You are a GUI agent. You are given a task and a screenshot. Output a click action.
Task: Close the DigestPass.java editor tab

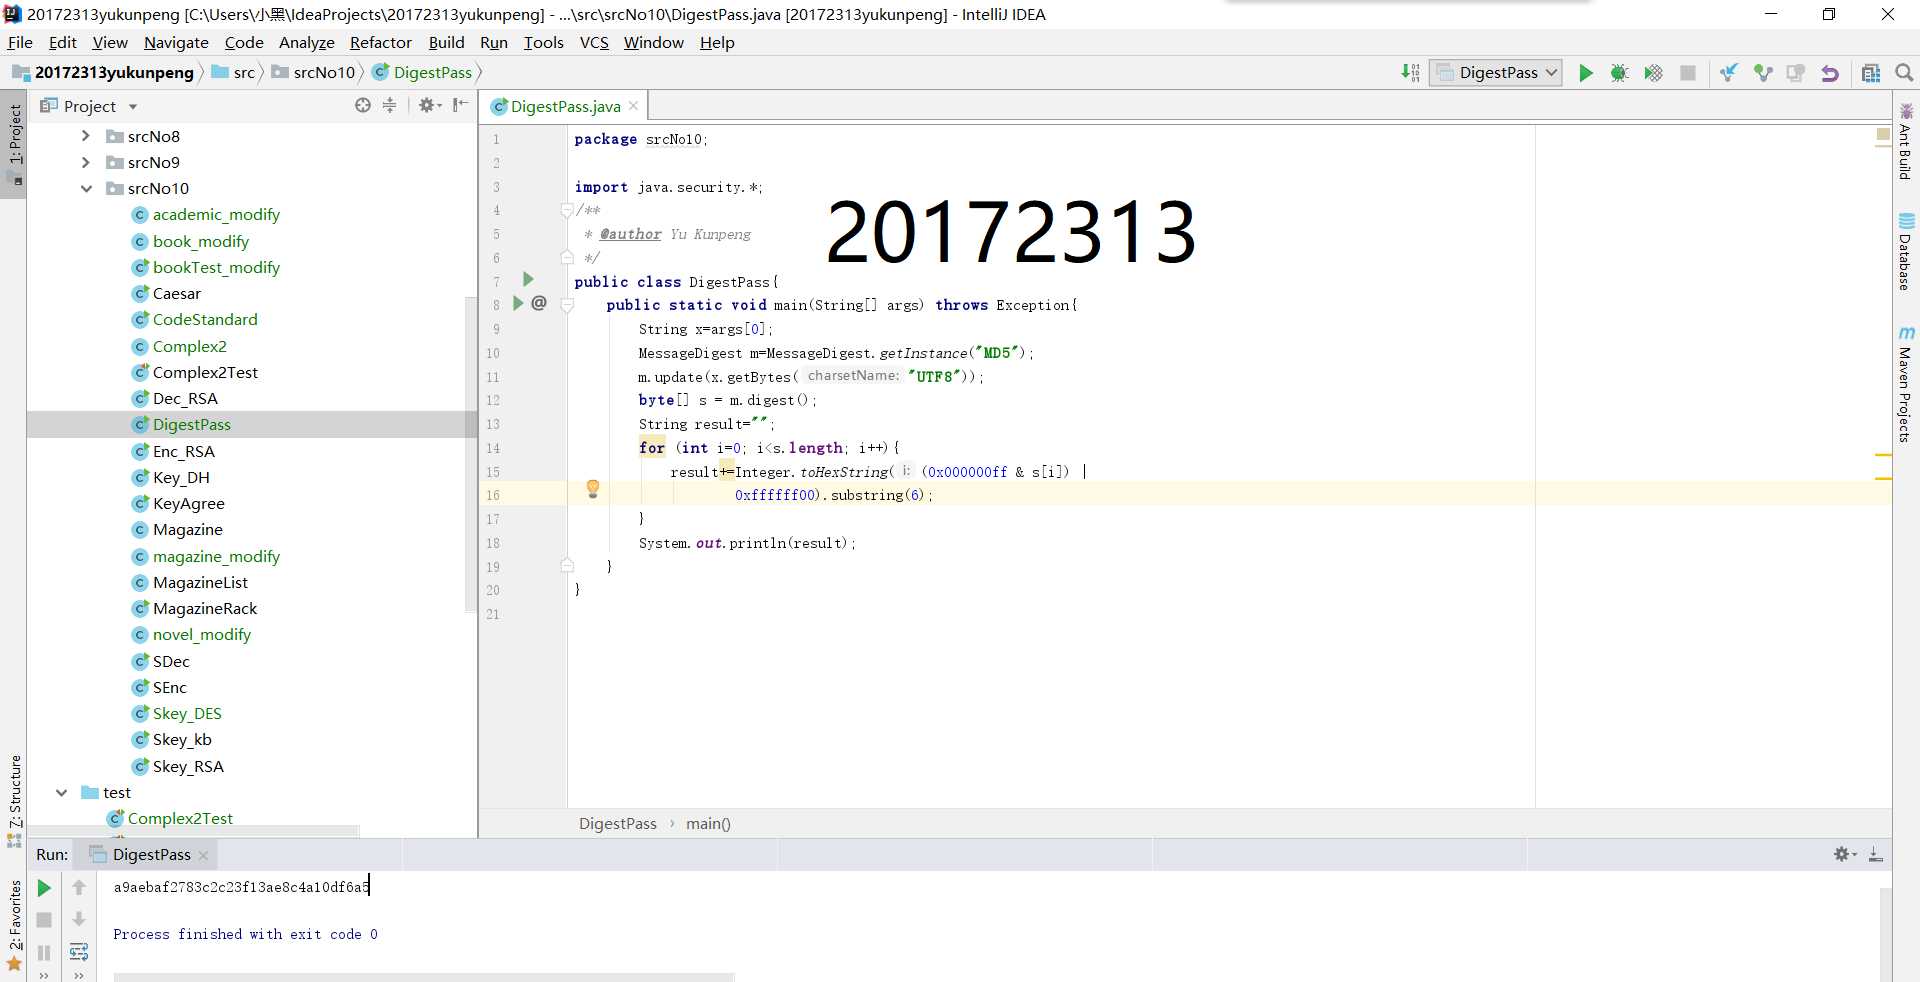pyautogui.click(x=633, y=106)
